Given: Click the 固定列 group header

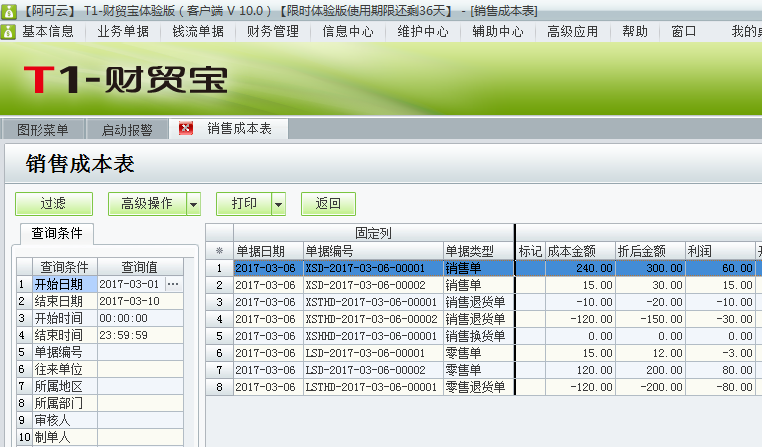Looking at the screenshot, I should pyautogui.click(x=373, y=233).
